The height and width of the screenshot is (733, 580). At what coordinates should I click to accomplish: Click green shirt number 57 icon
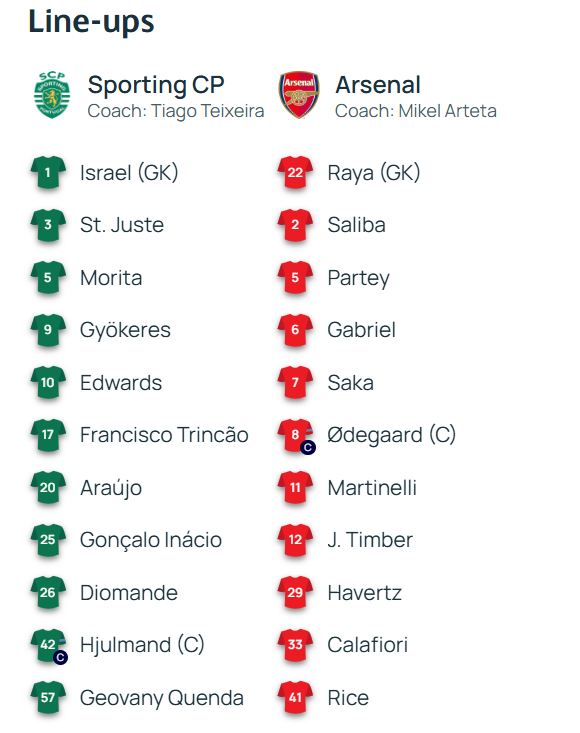tap(48, 698)
